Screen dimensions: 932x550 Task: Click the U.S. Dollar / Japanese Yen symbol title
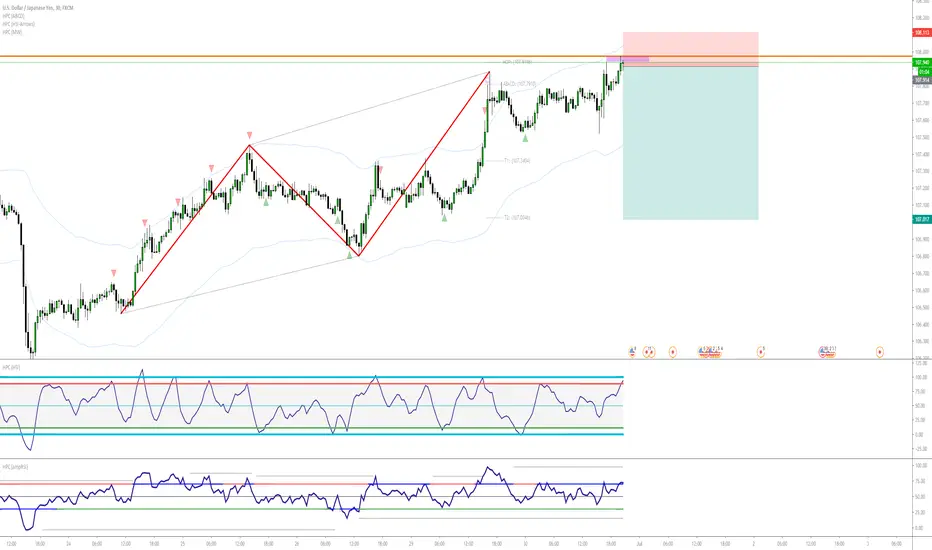pos(37,8)
